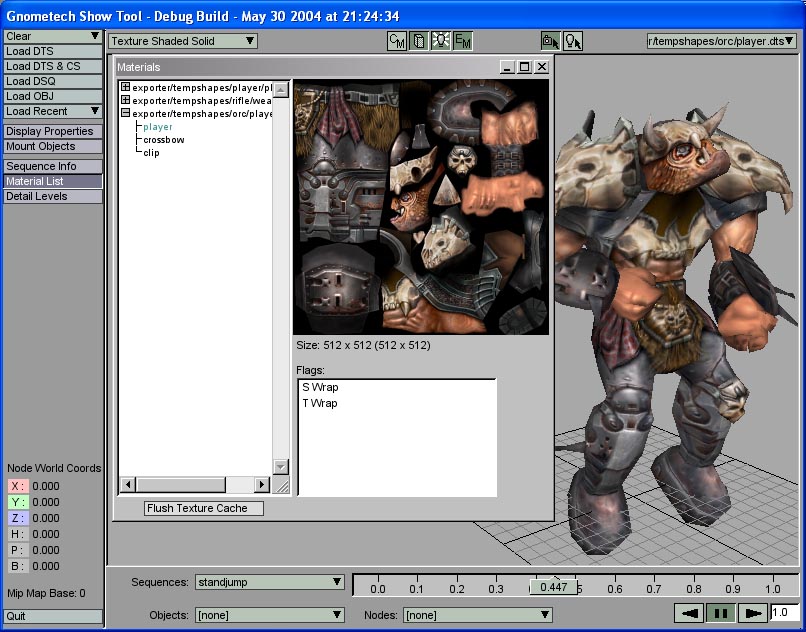Viewport: 806px width, 632px height.
Task: Click the orc texture preview image
Action: point(421,207)
